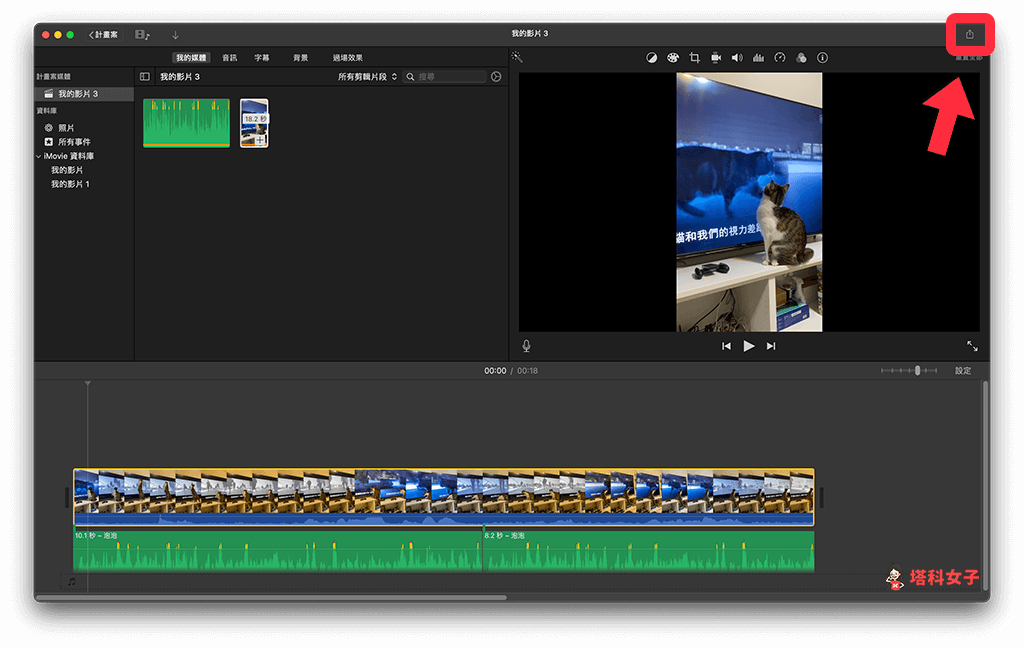Click the voiceover microphone icon
The height and width of the screenshot is (647, 1024).
tap(526, 346)
